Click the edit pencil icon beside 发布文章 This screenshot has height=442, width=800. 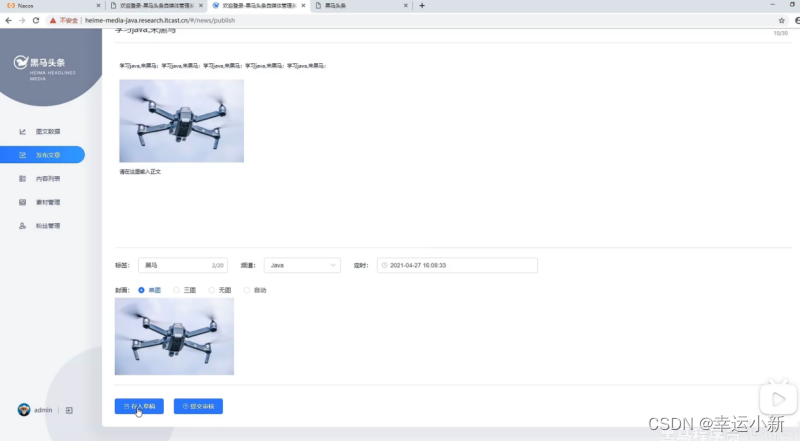click(22, 155)
